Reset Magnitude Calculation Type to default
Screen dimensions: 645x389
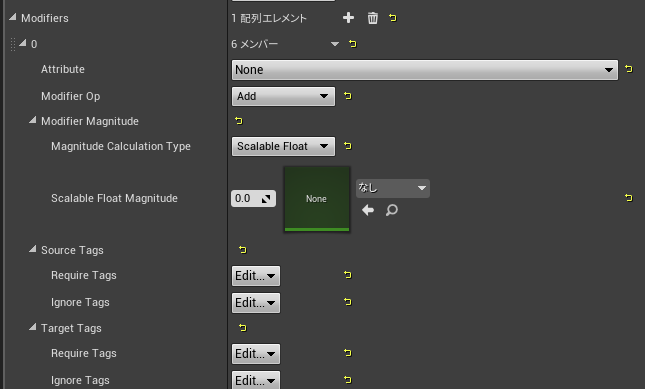pyautogui.click(x=348, y=146)
